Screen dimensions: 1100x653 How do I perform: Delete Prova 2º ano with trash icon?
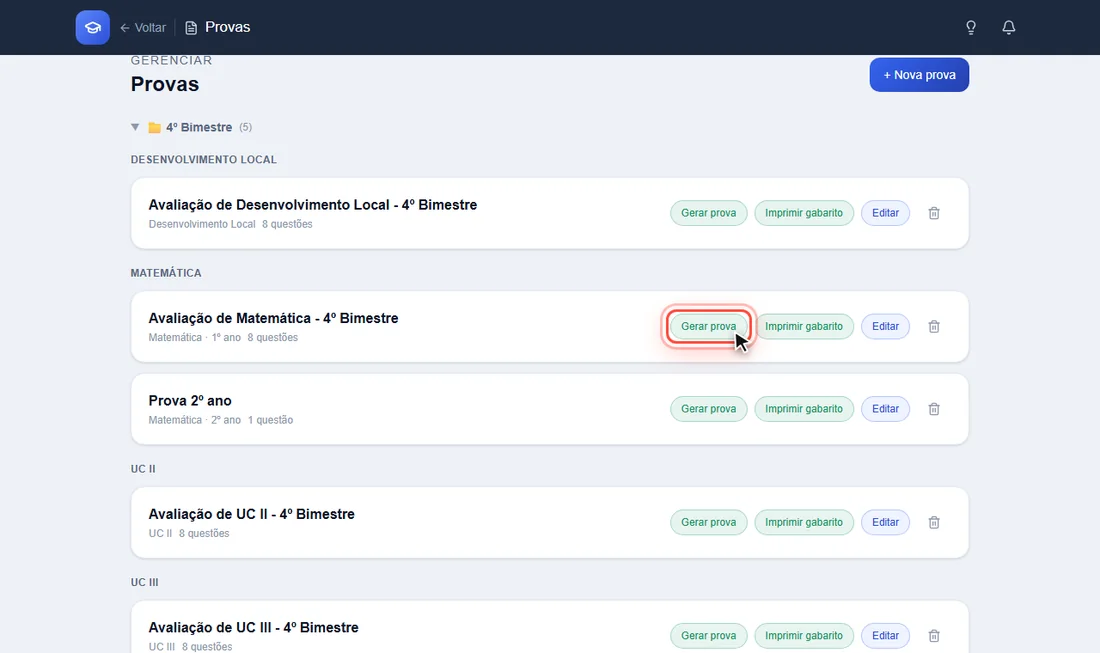pyautogui.click(x=934, y=409)
